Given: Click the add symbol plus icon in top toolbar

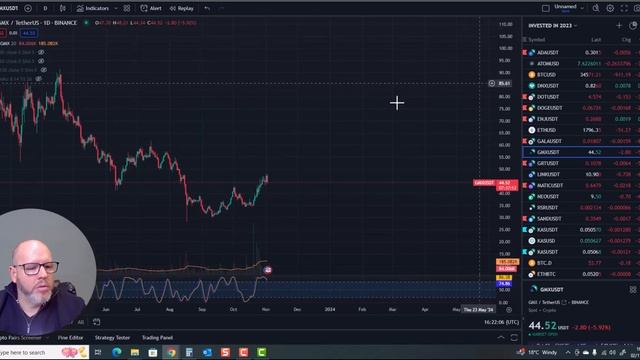Looking at the screenshot, I should pyautogui.click(x=28, y=8).
